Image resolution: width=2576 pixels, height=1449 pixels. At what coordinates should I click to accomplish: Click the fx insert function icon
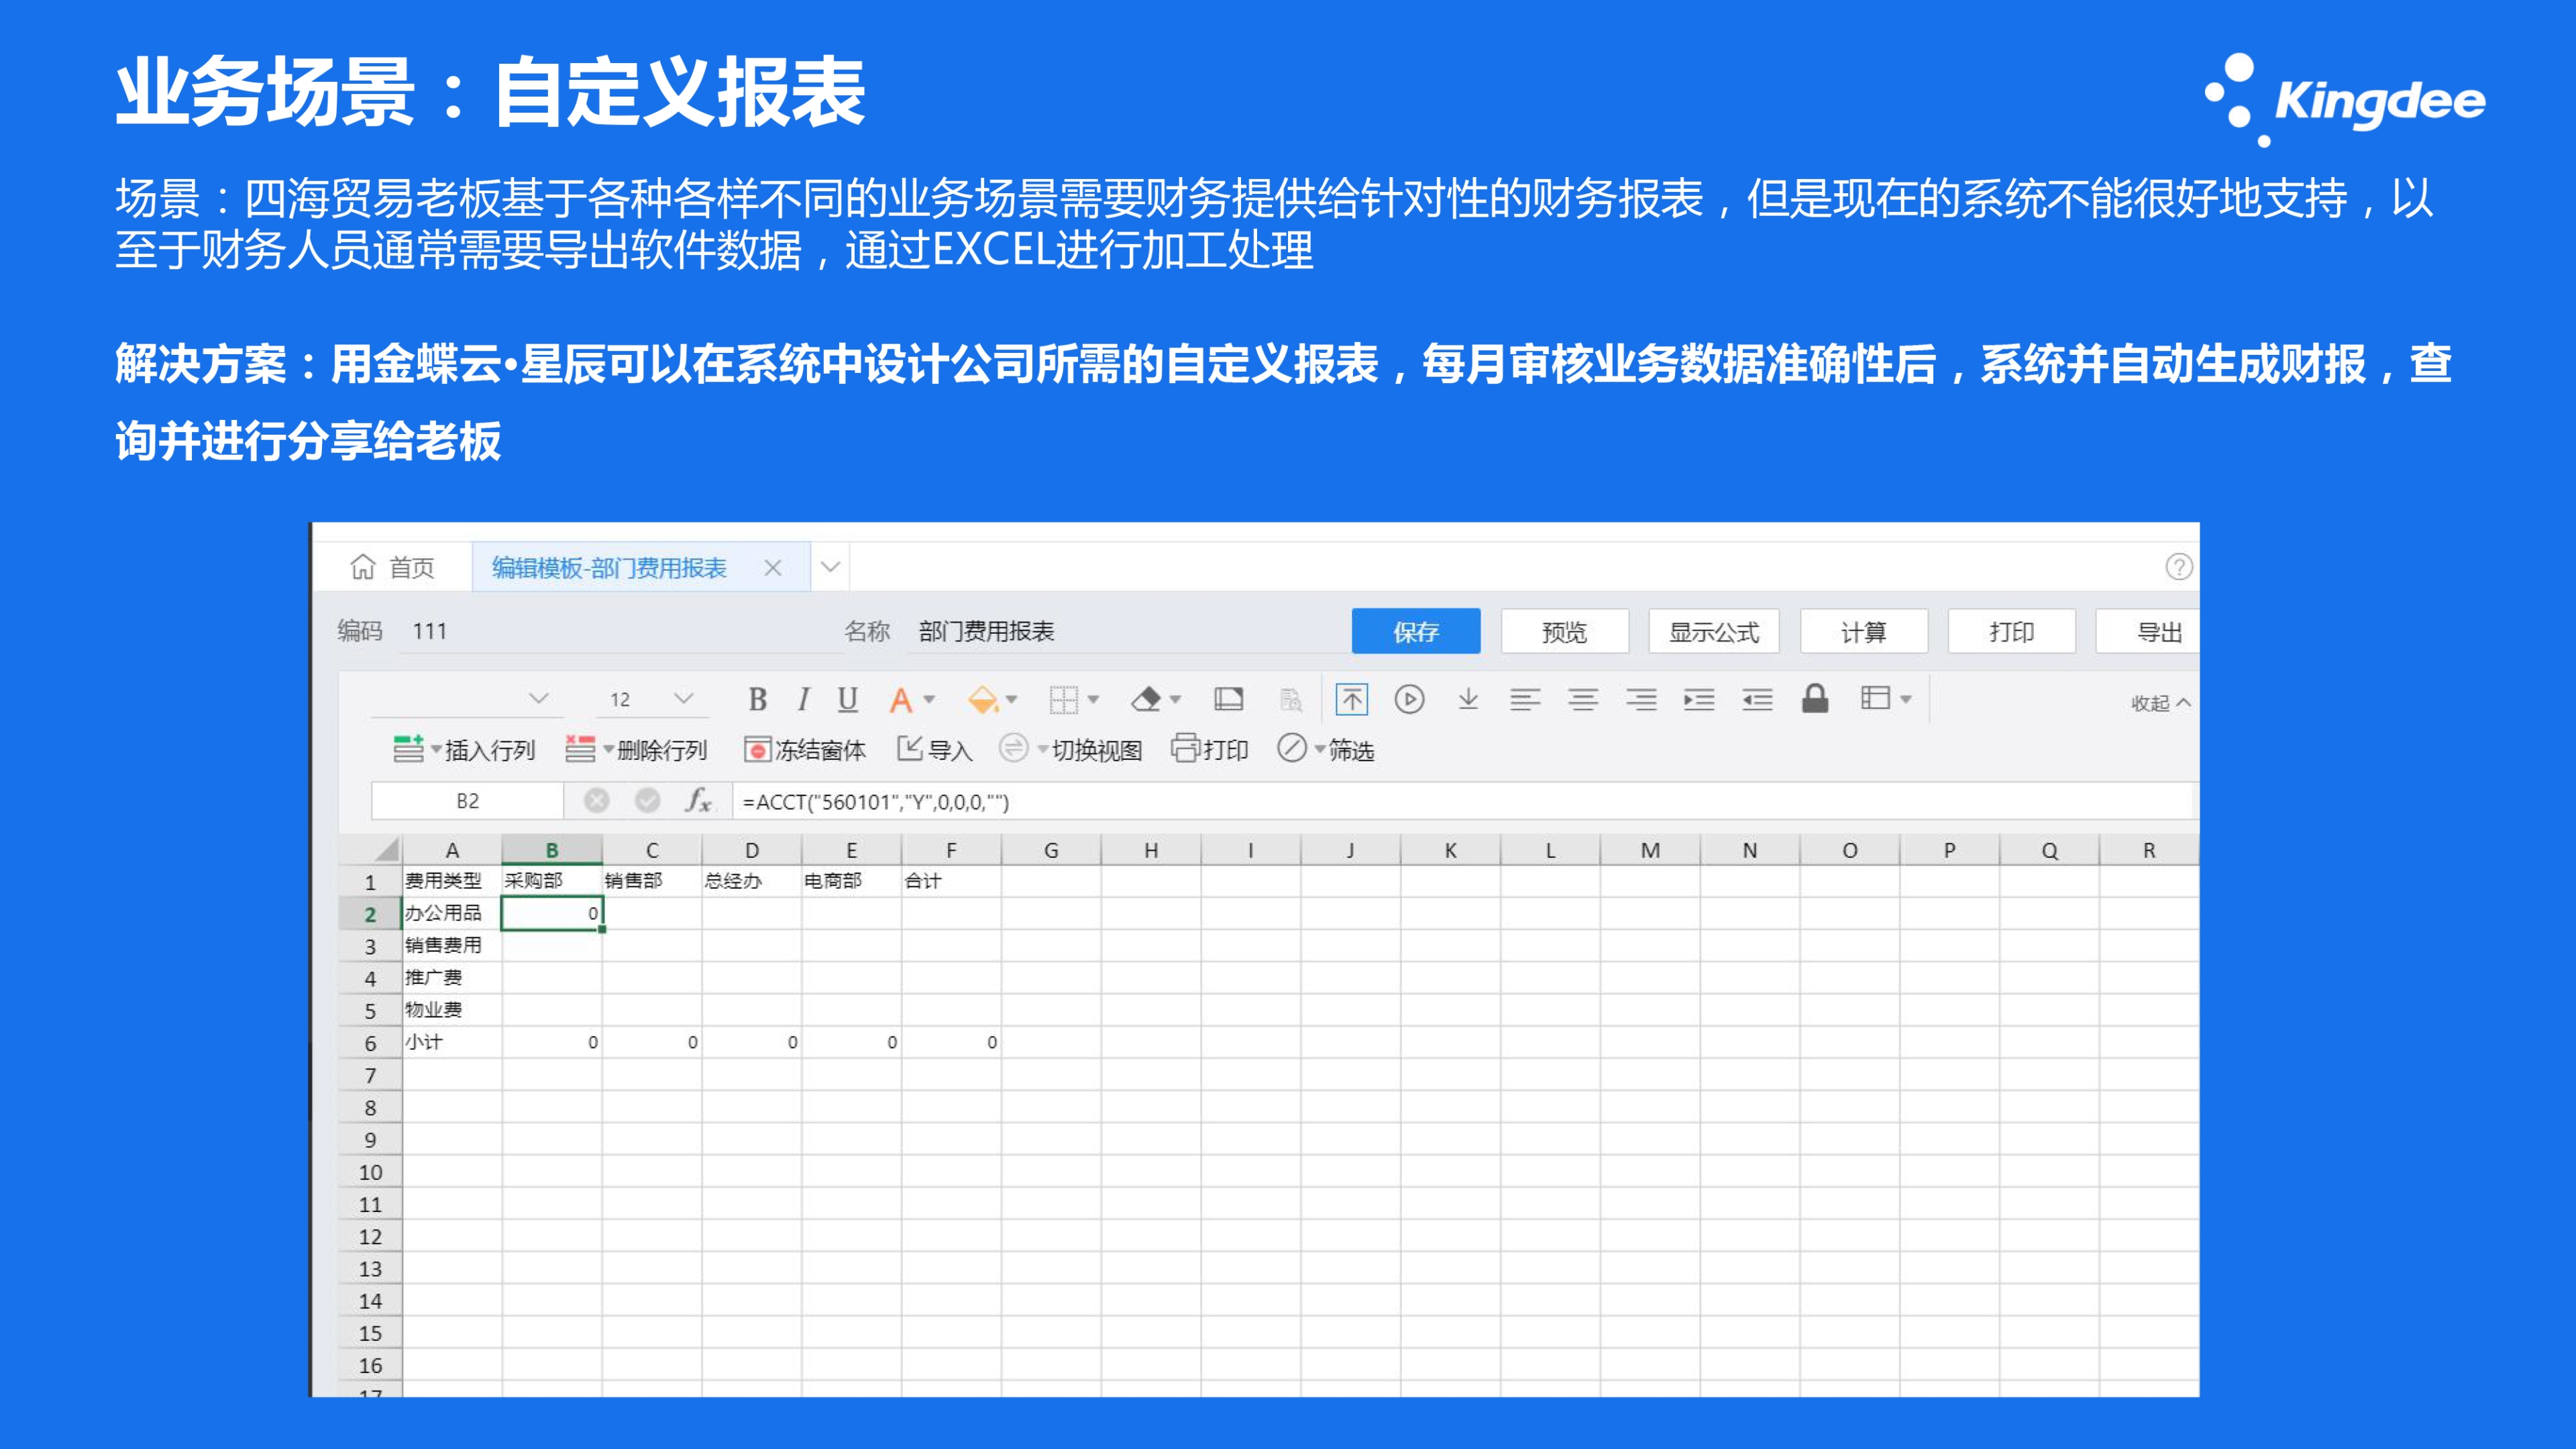(698, 800)
